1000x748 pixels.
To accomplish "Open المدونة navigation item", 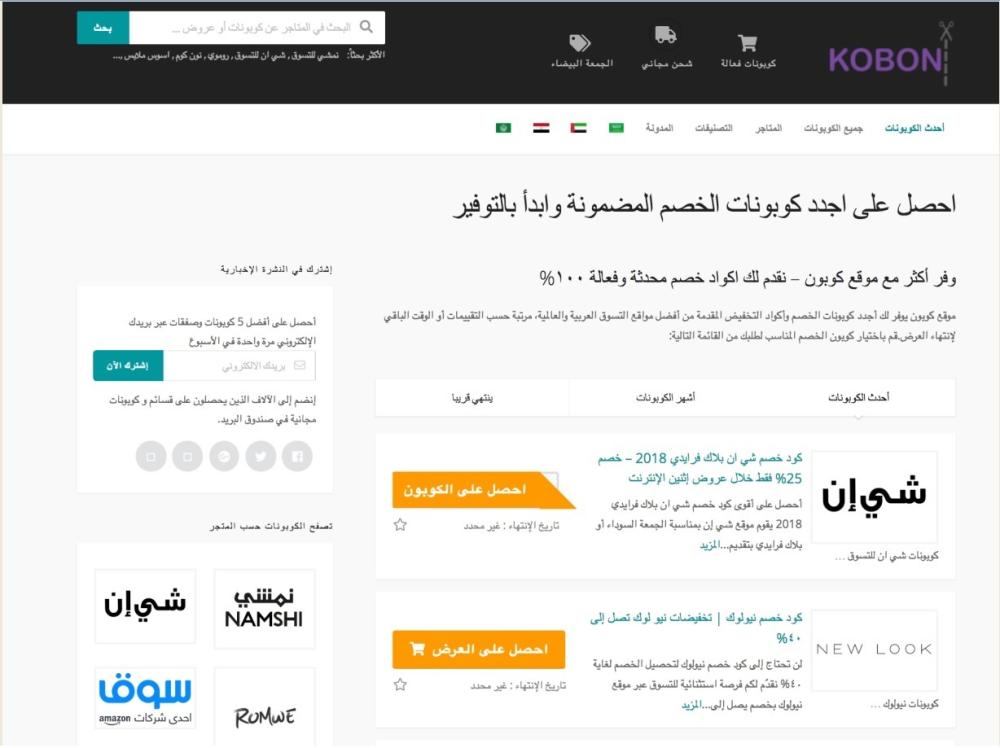I will pyautogui.click(x=659, y=128).
